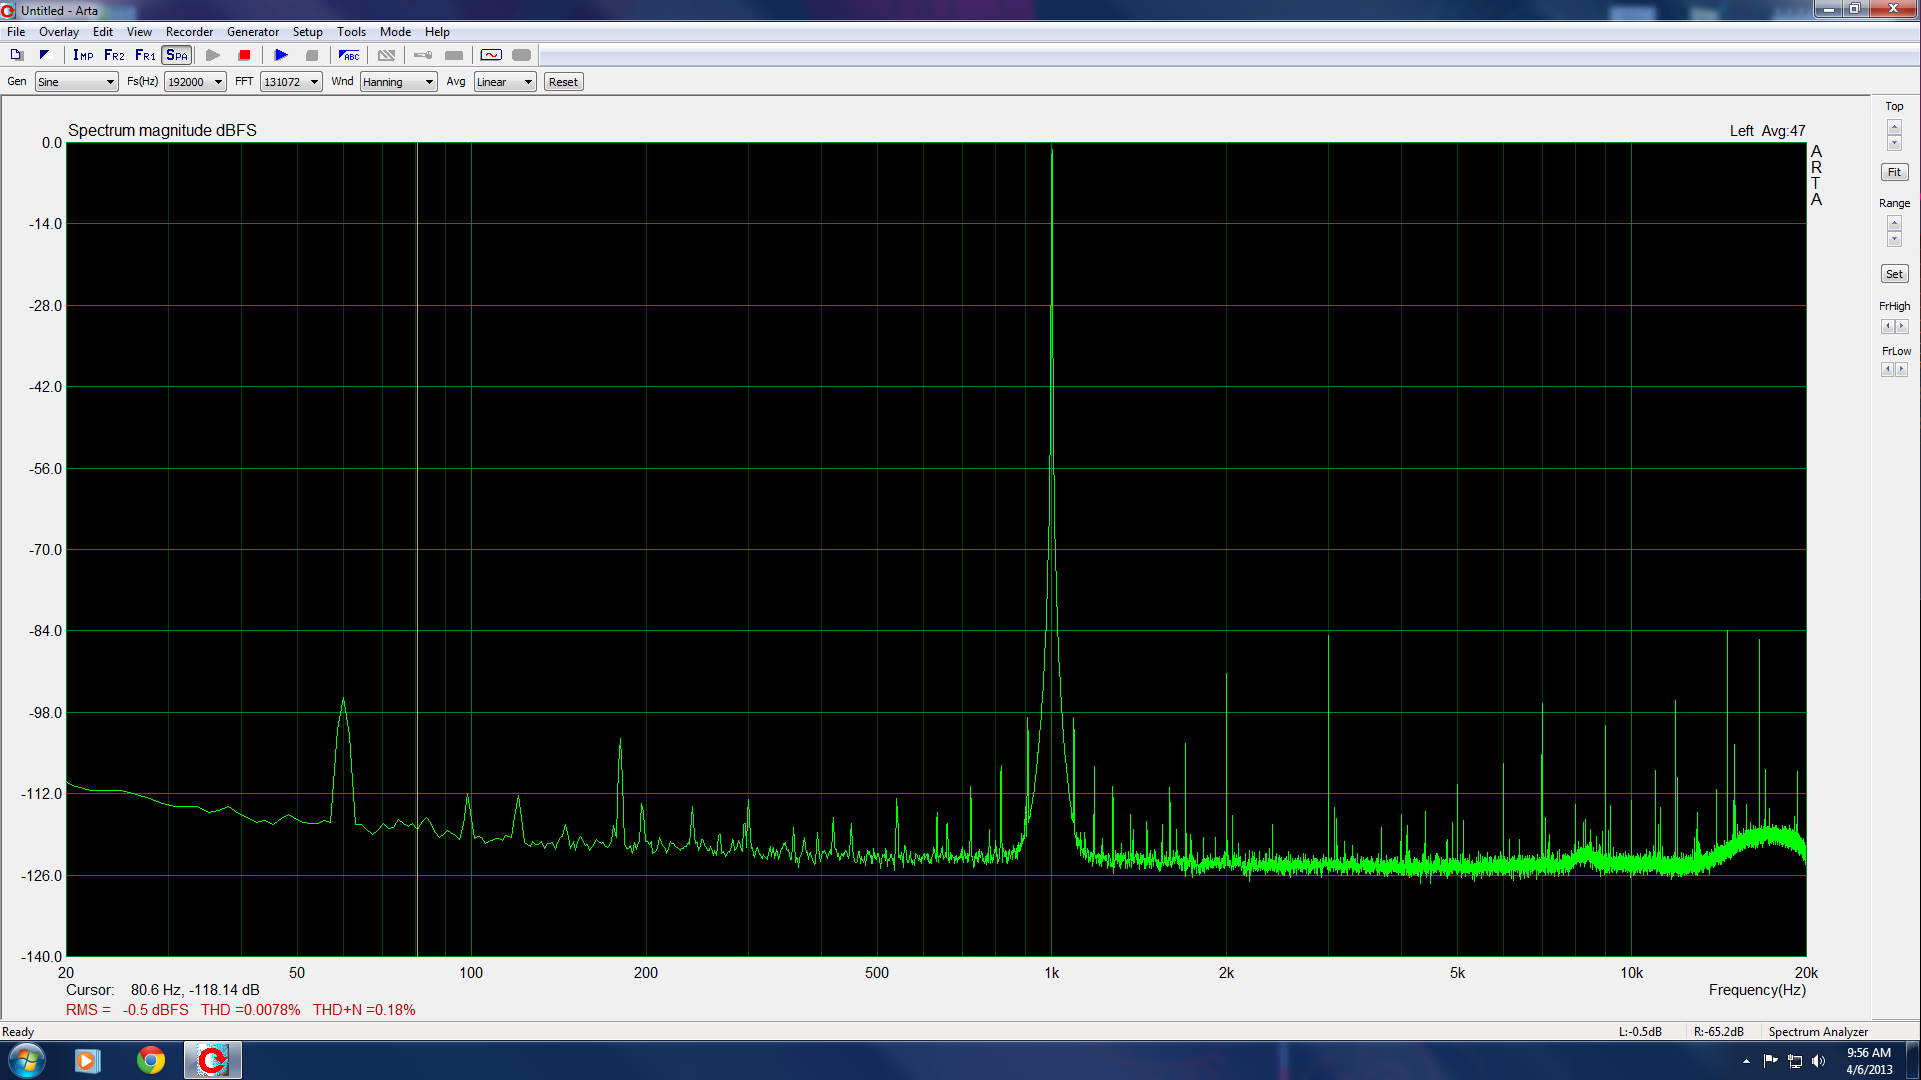Click the New document toolbar icon
The width and height of the screenshot is (1921, 1080).
(17, 55)
